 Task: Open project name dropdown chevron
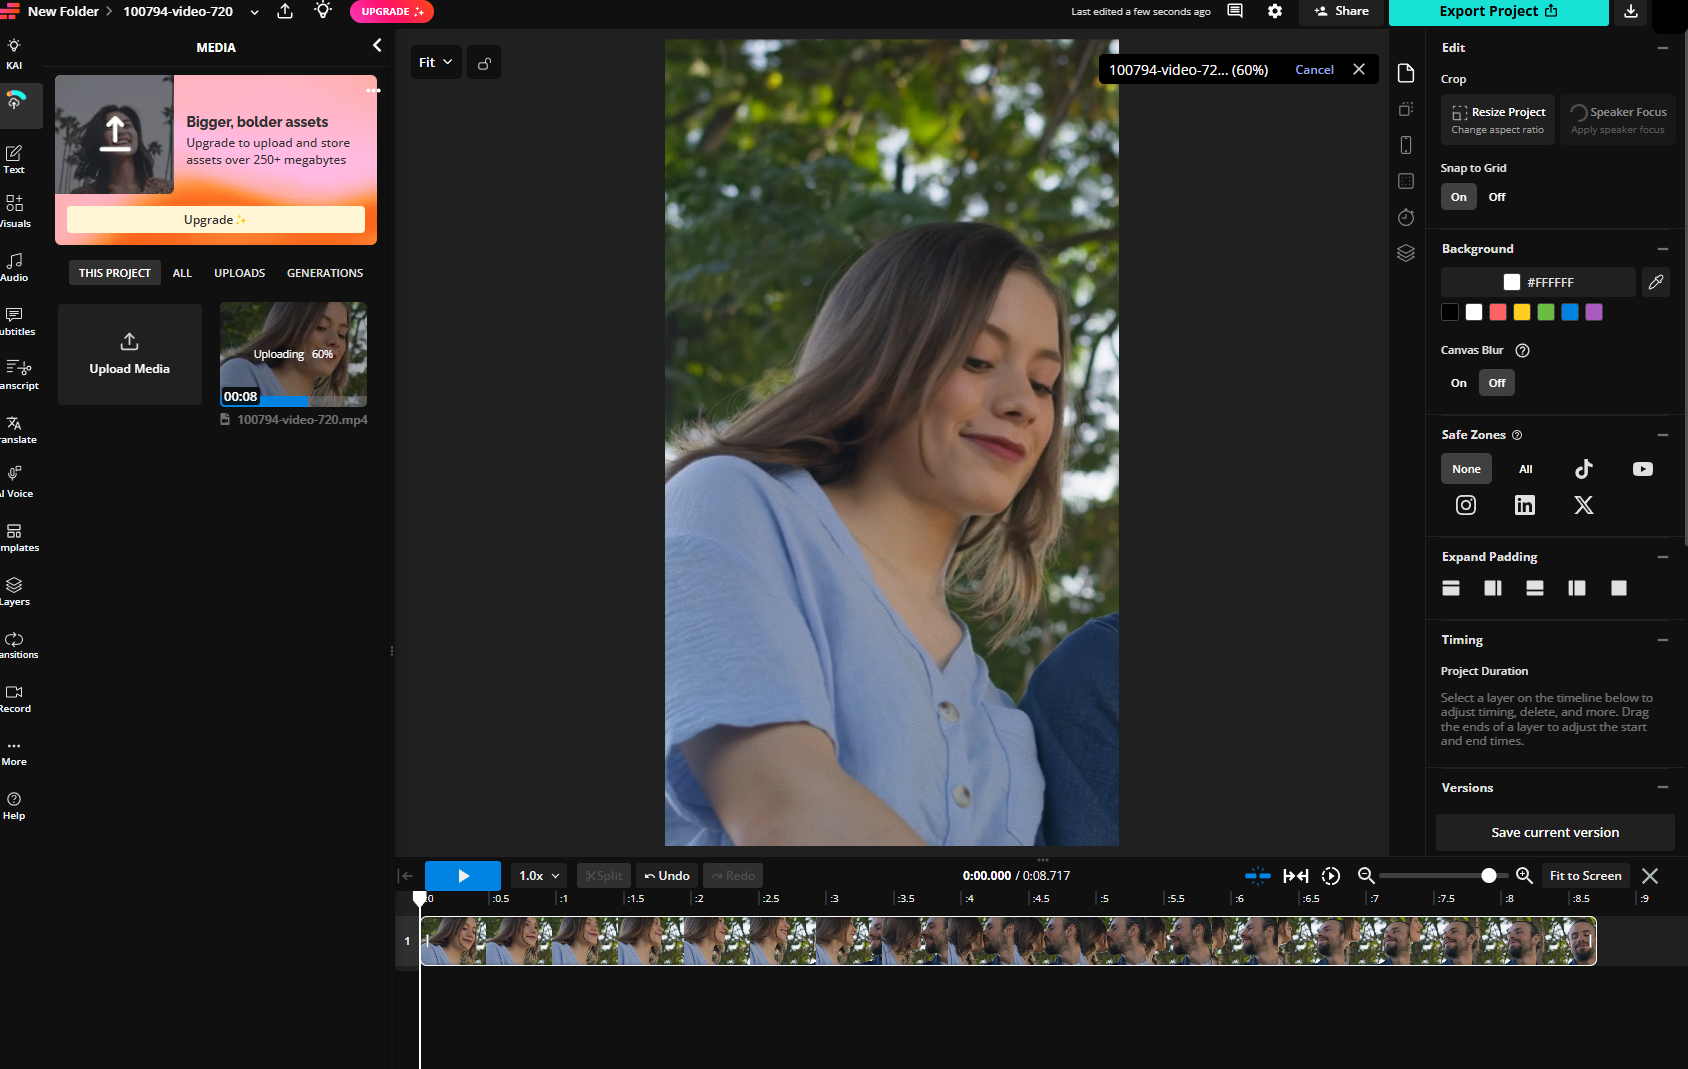click(x=254, y=12)
